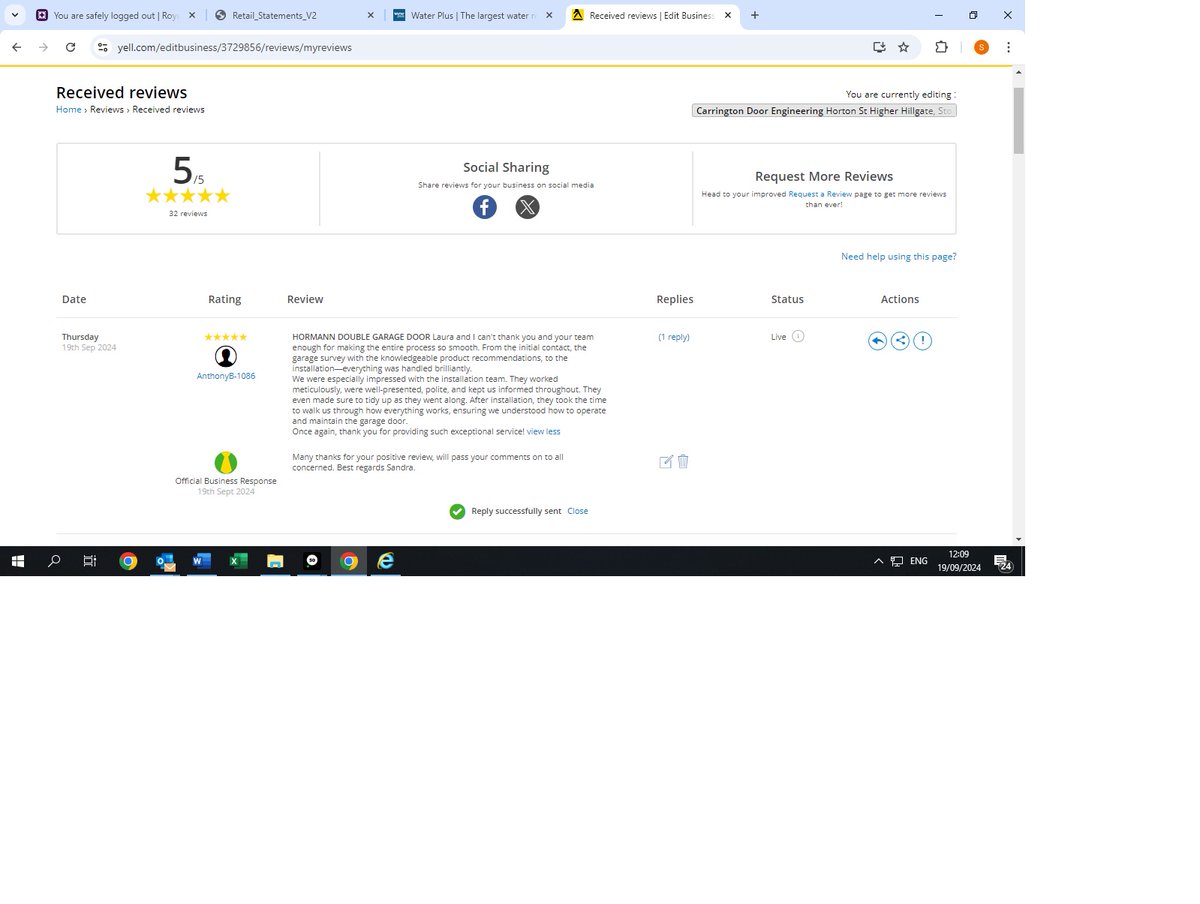Screen dimensions: 1200x904
Task: Open Excel from the taskbar
Action: click(x=238, y=561)
